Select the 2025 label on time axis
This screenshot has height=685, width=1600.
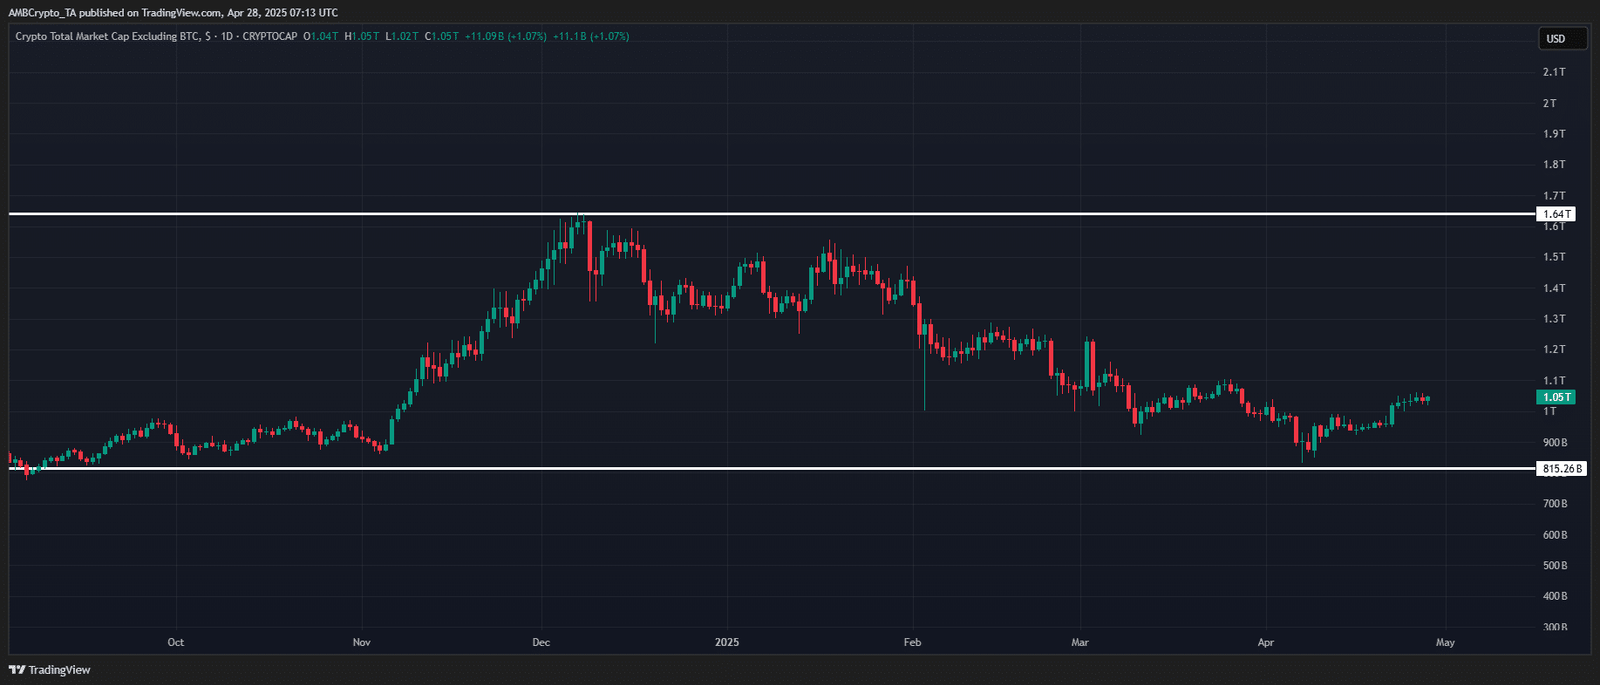click(727, 642)
